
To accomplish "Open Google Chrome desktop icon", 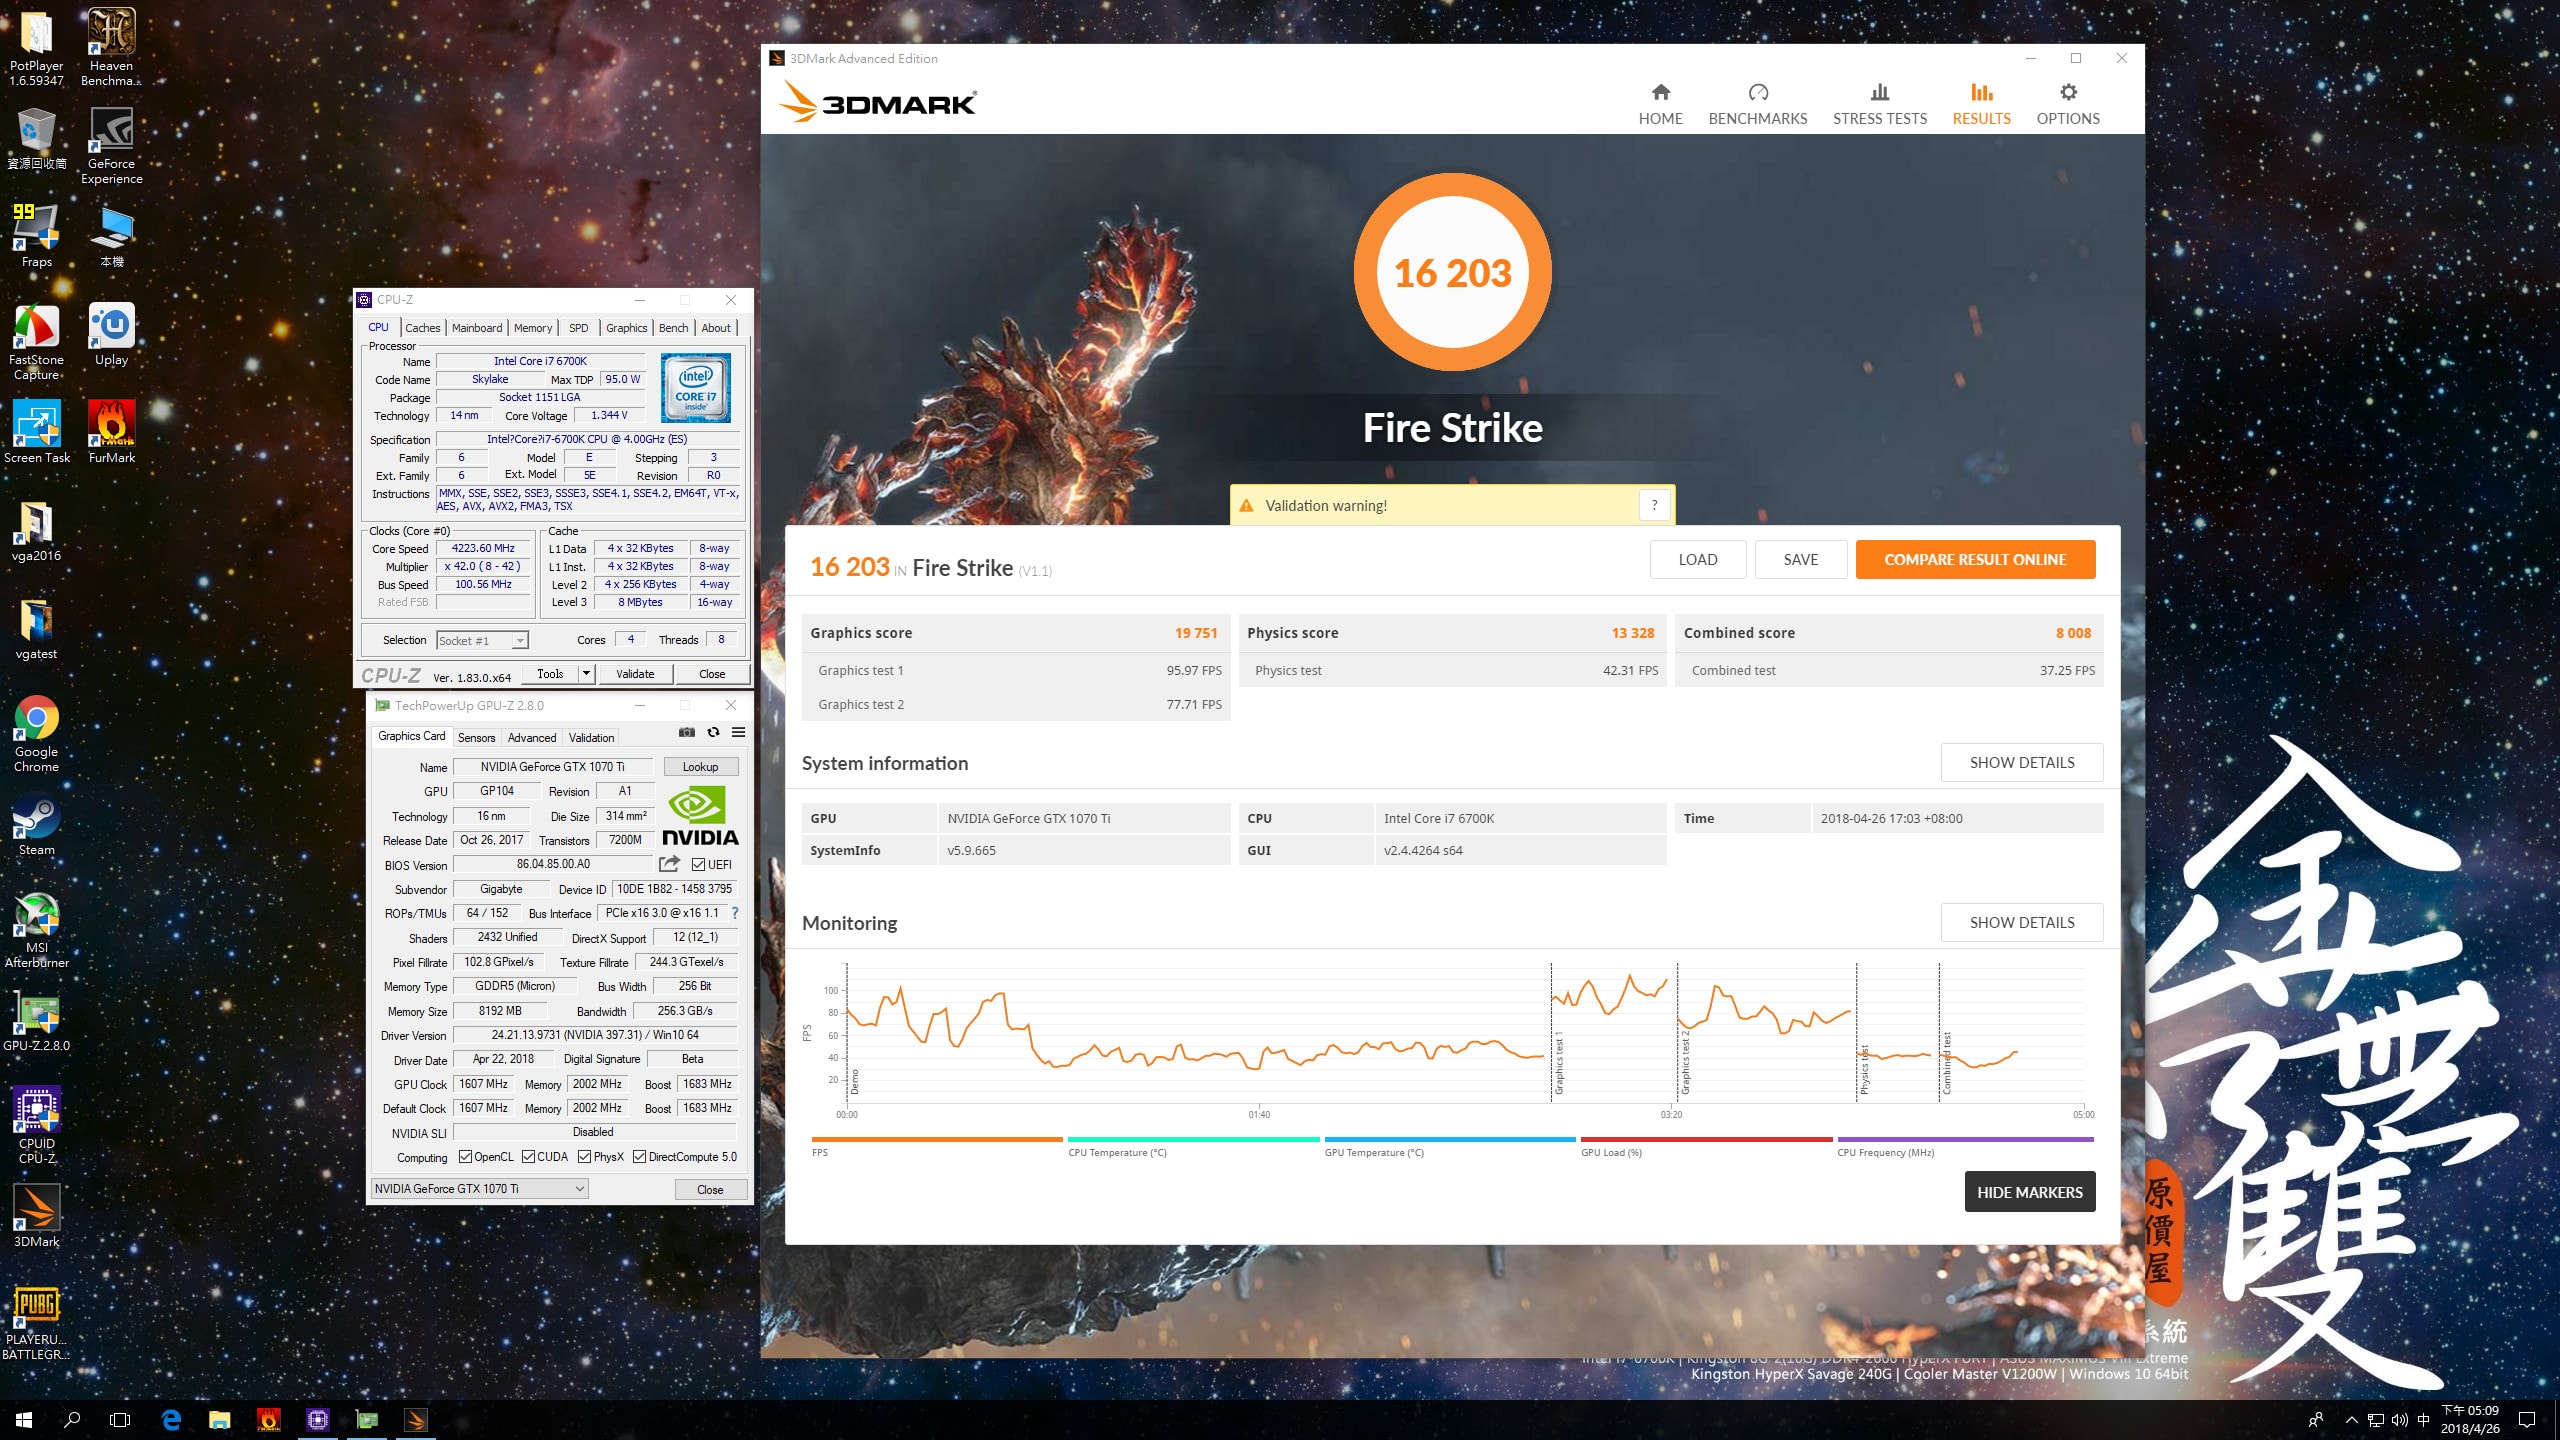I will click(x=37, y=734).
